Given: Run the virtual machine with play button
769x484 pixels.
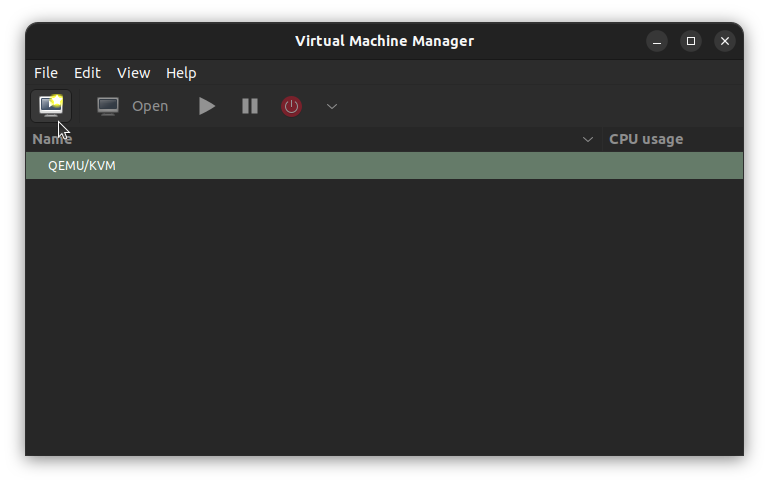Looking at the screenshot, I should pos(207,106).
